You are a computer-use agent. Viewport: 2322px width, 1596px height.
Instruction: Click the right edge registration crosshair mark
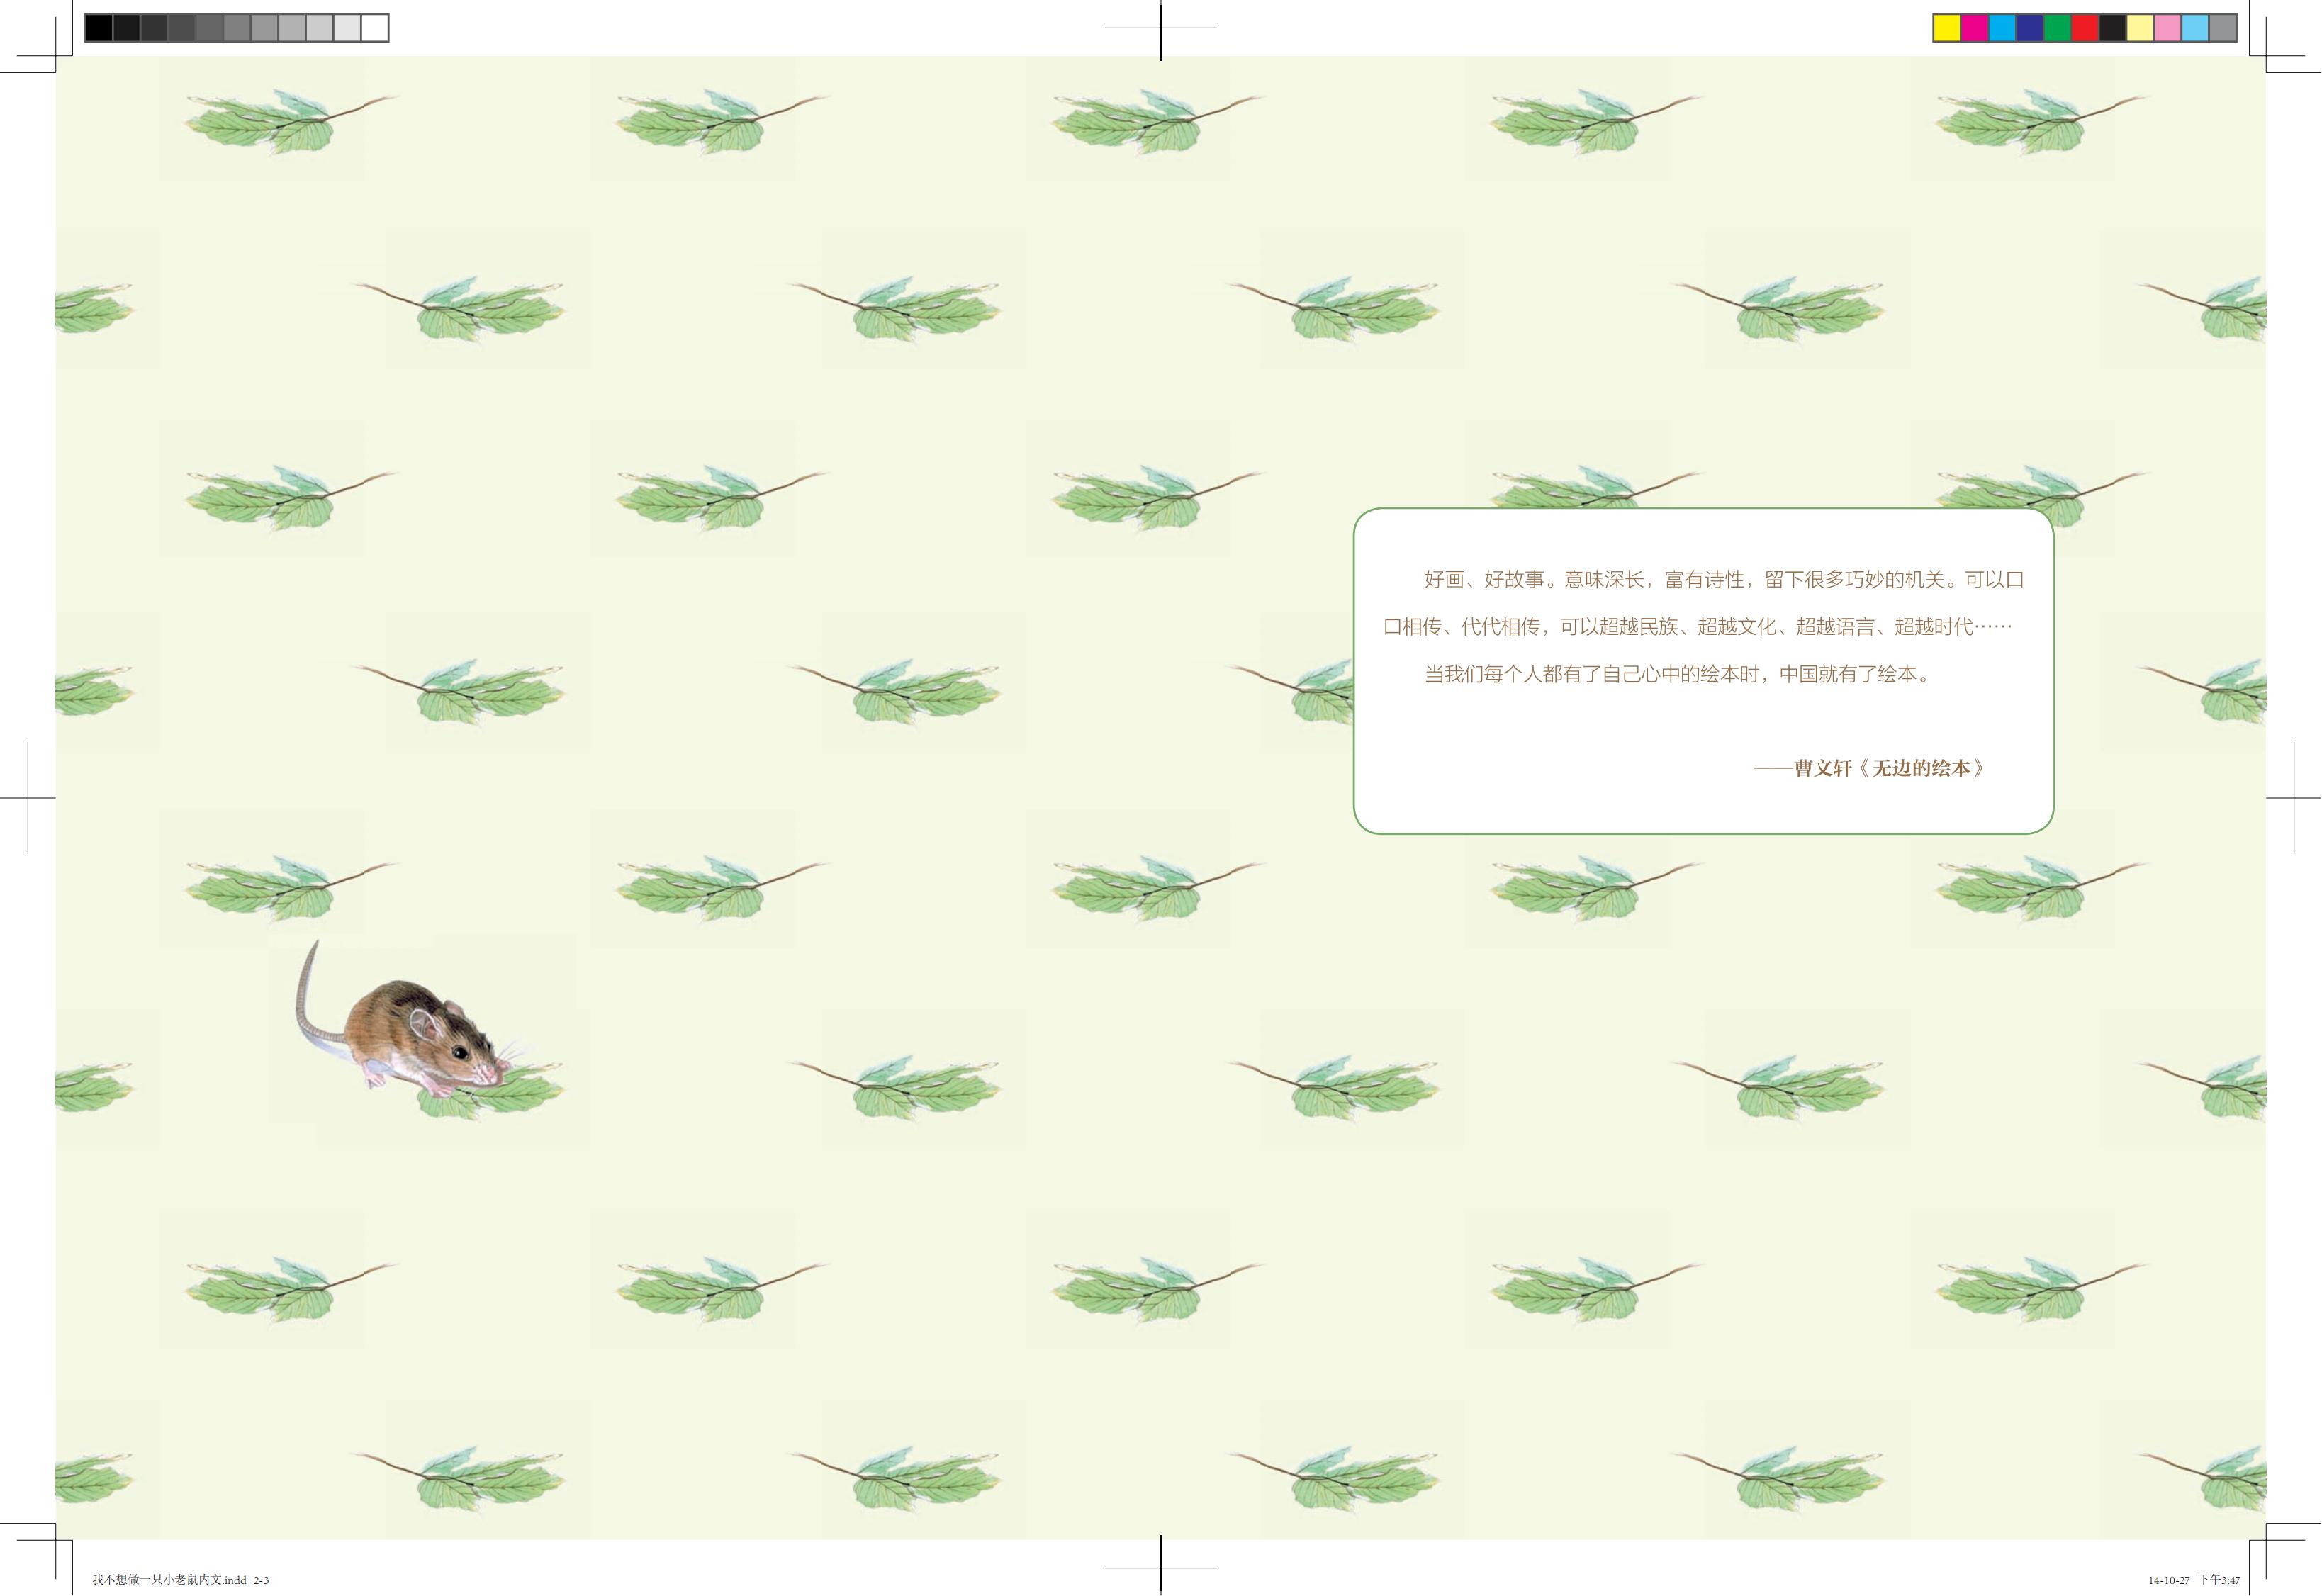coord(2293,797)
